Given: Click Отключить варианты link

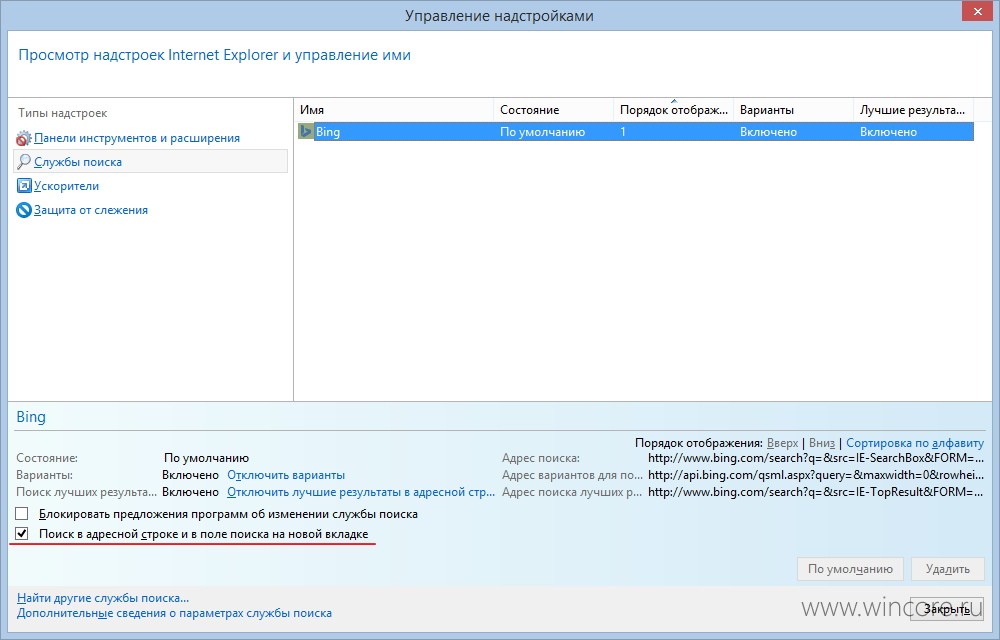Looking at the screenshot, I should pos(286,475).
